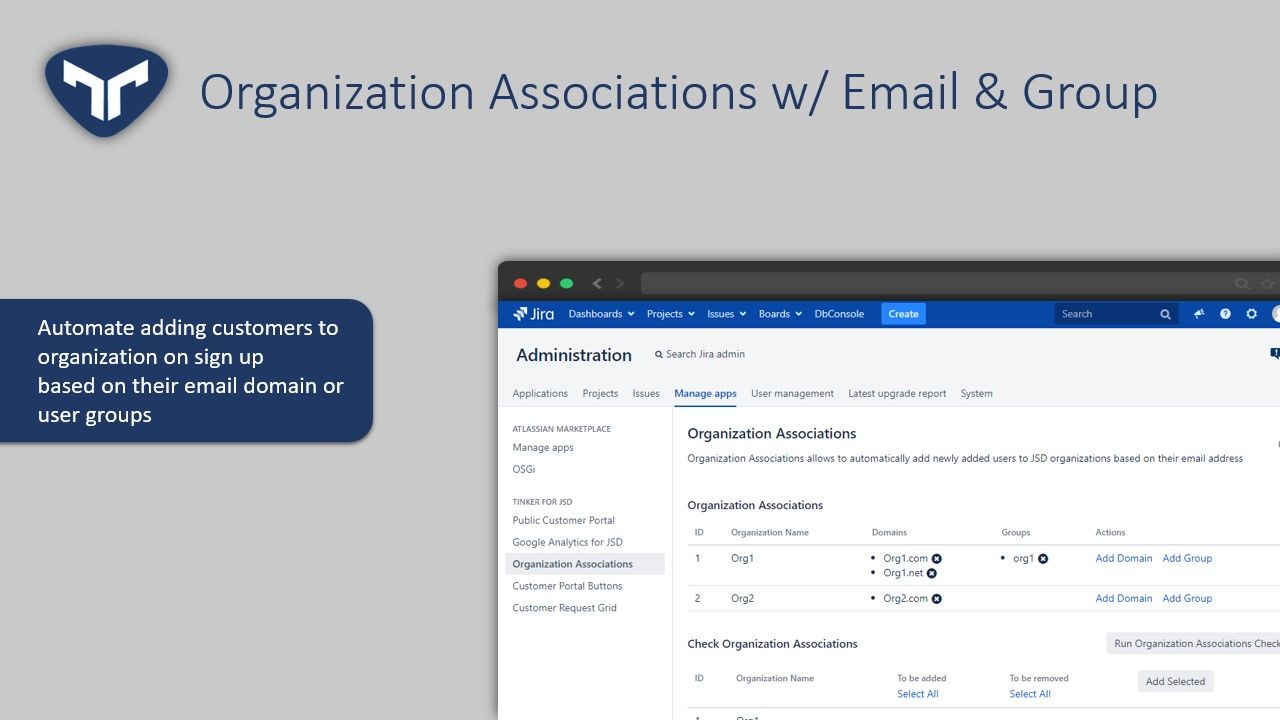Screen dimensions: 1280x720
Task: Remove the org1 group
Action: [1043, 559]
